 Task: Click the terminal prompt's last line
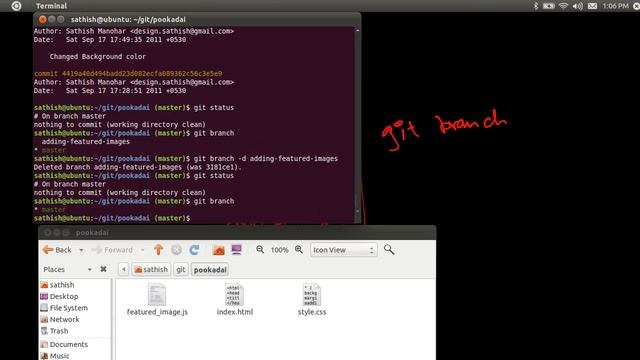click(x=112, y=218)
